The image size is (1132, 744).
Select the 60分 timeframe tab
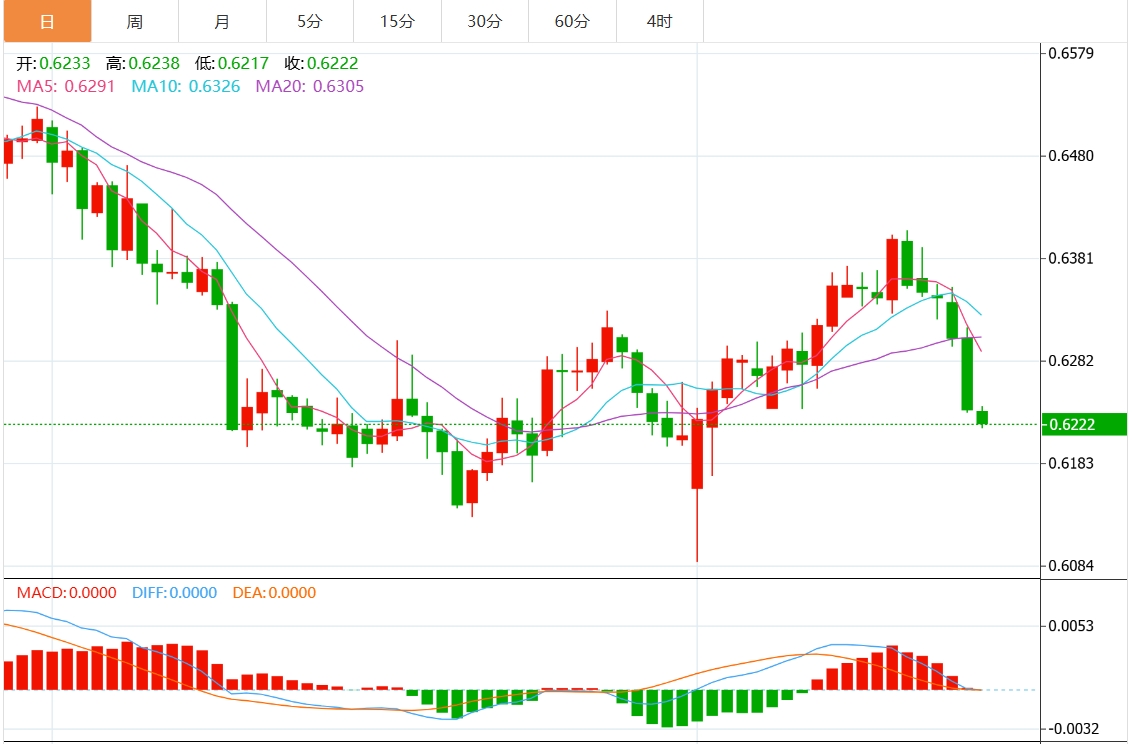[572, 22]
